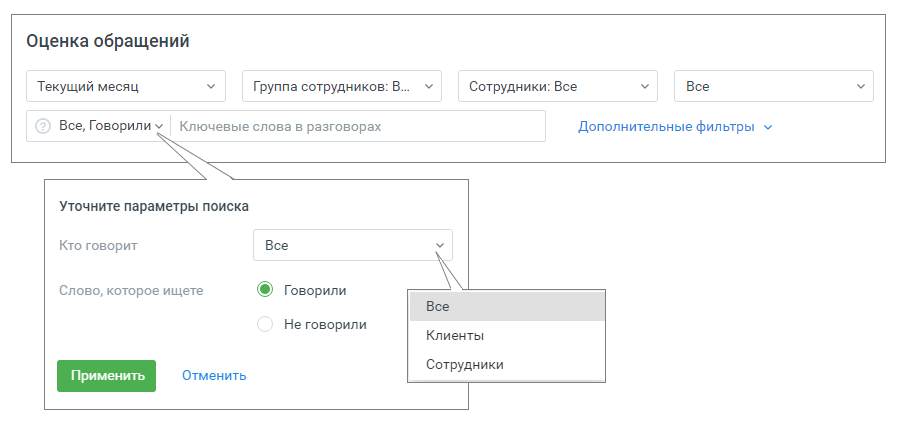Viewport: 899px width, 424px height.
Task: Open the rightmost "Все" dropdown in top row
Action: coord(773,87)
